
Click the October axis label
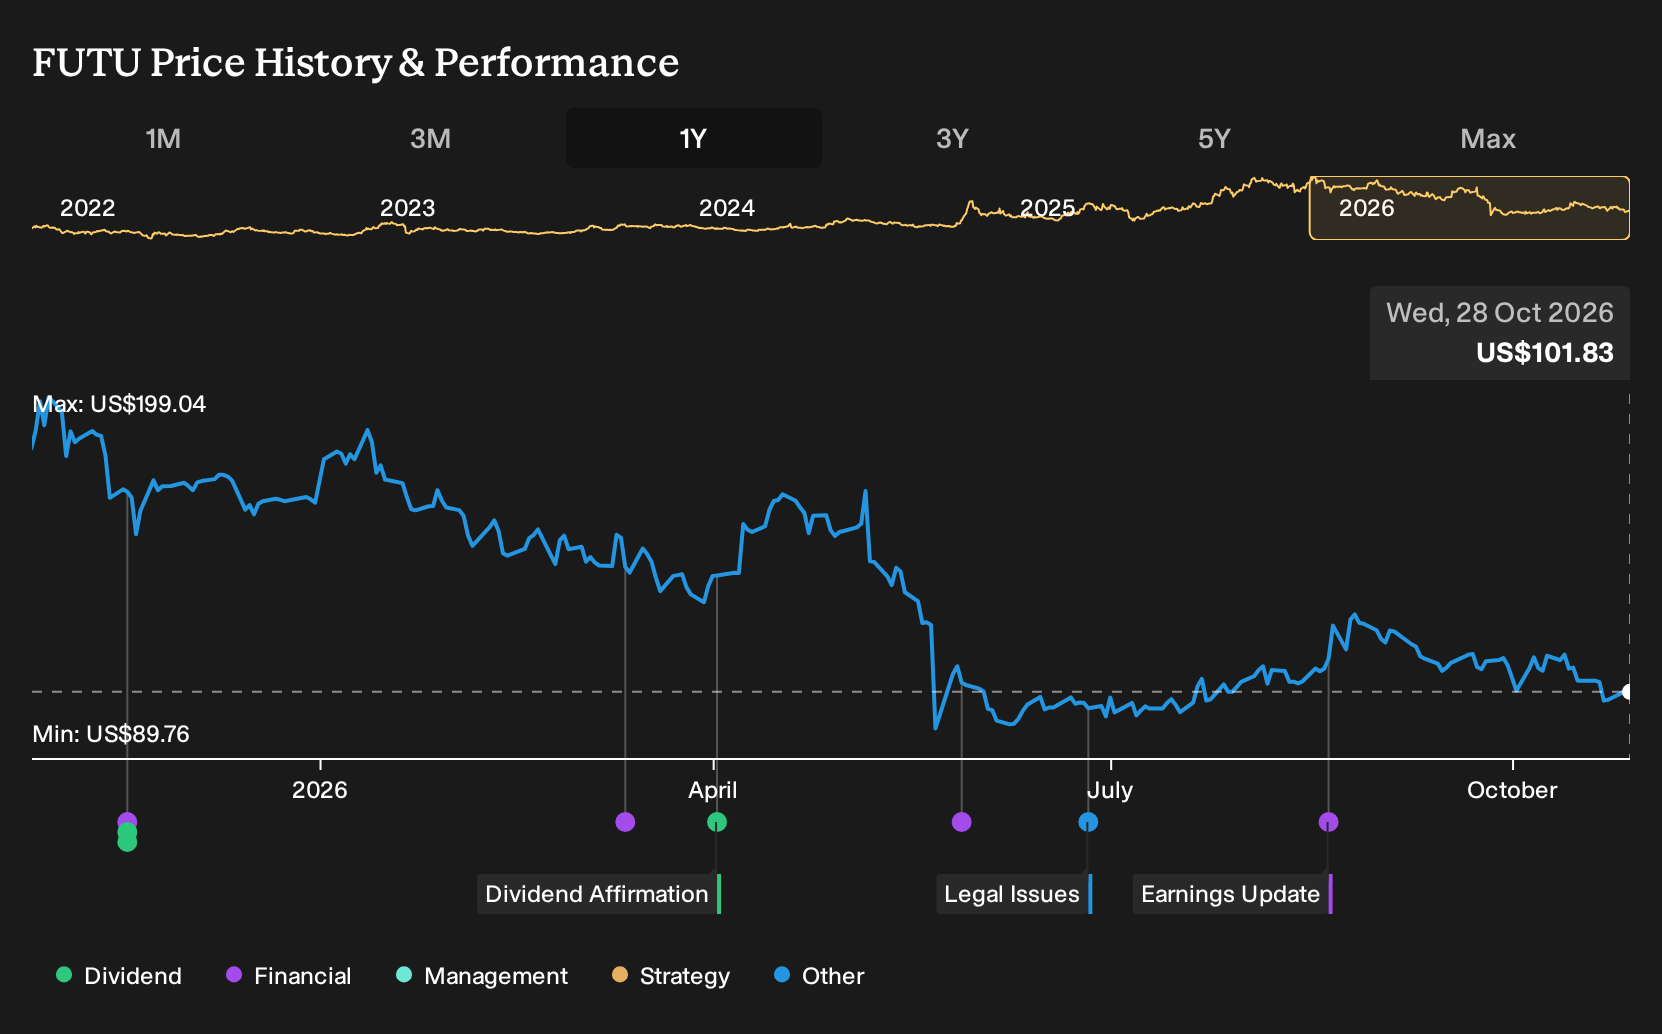pos(1512,790)
